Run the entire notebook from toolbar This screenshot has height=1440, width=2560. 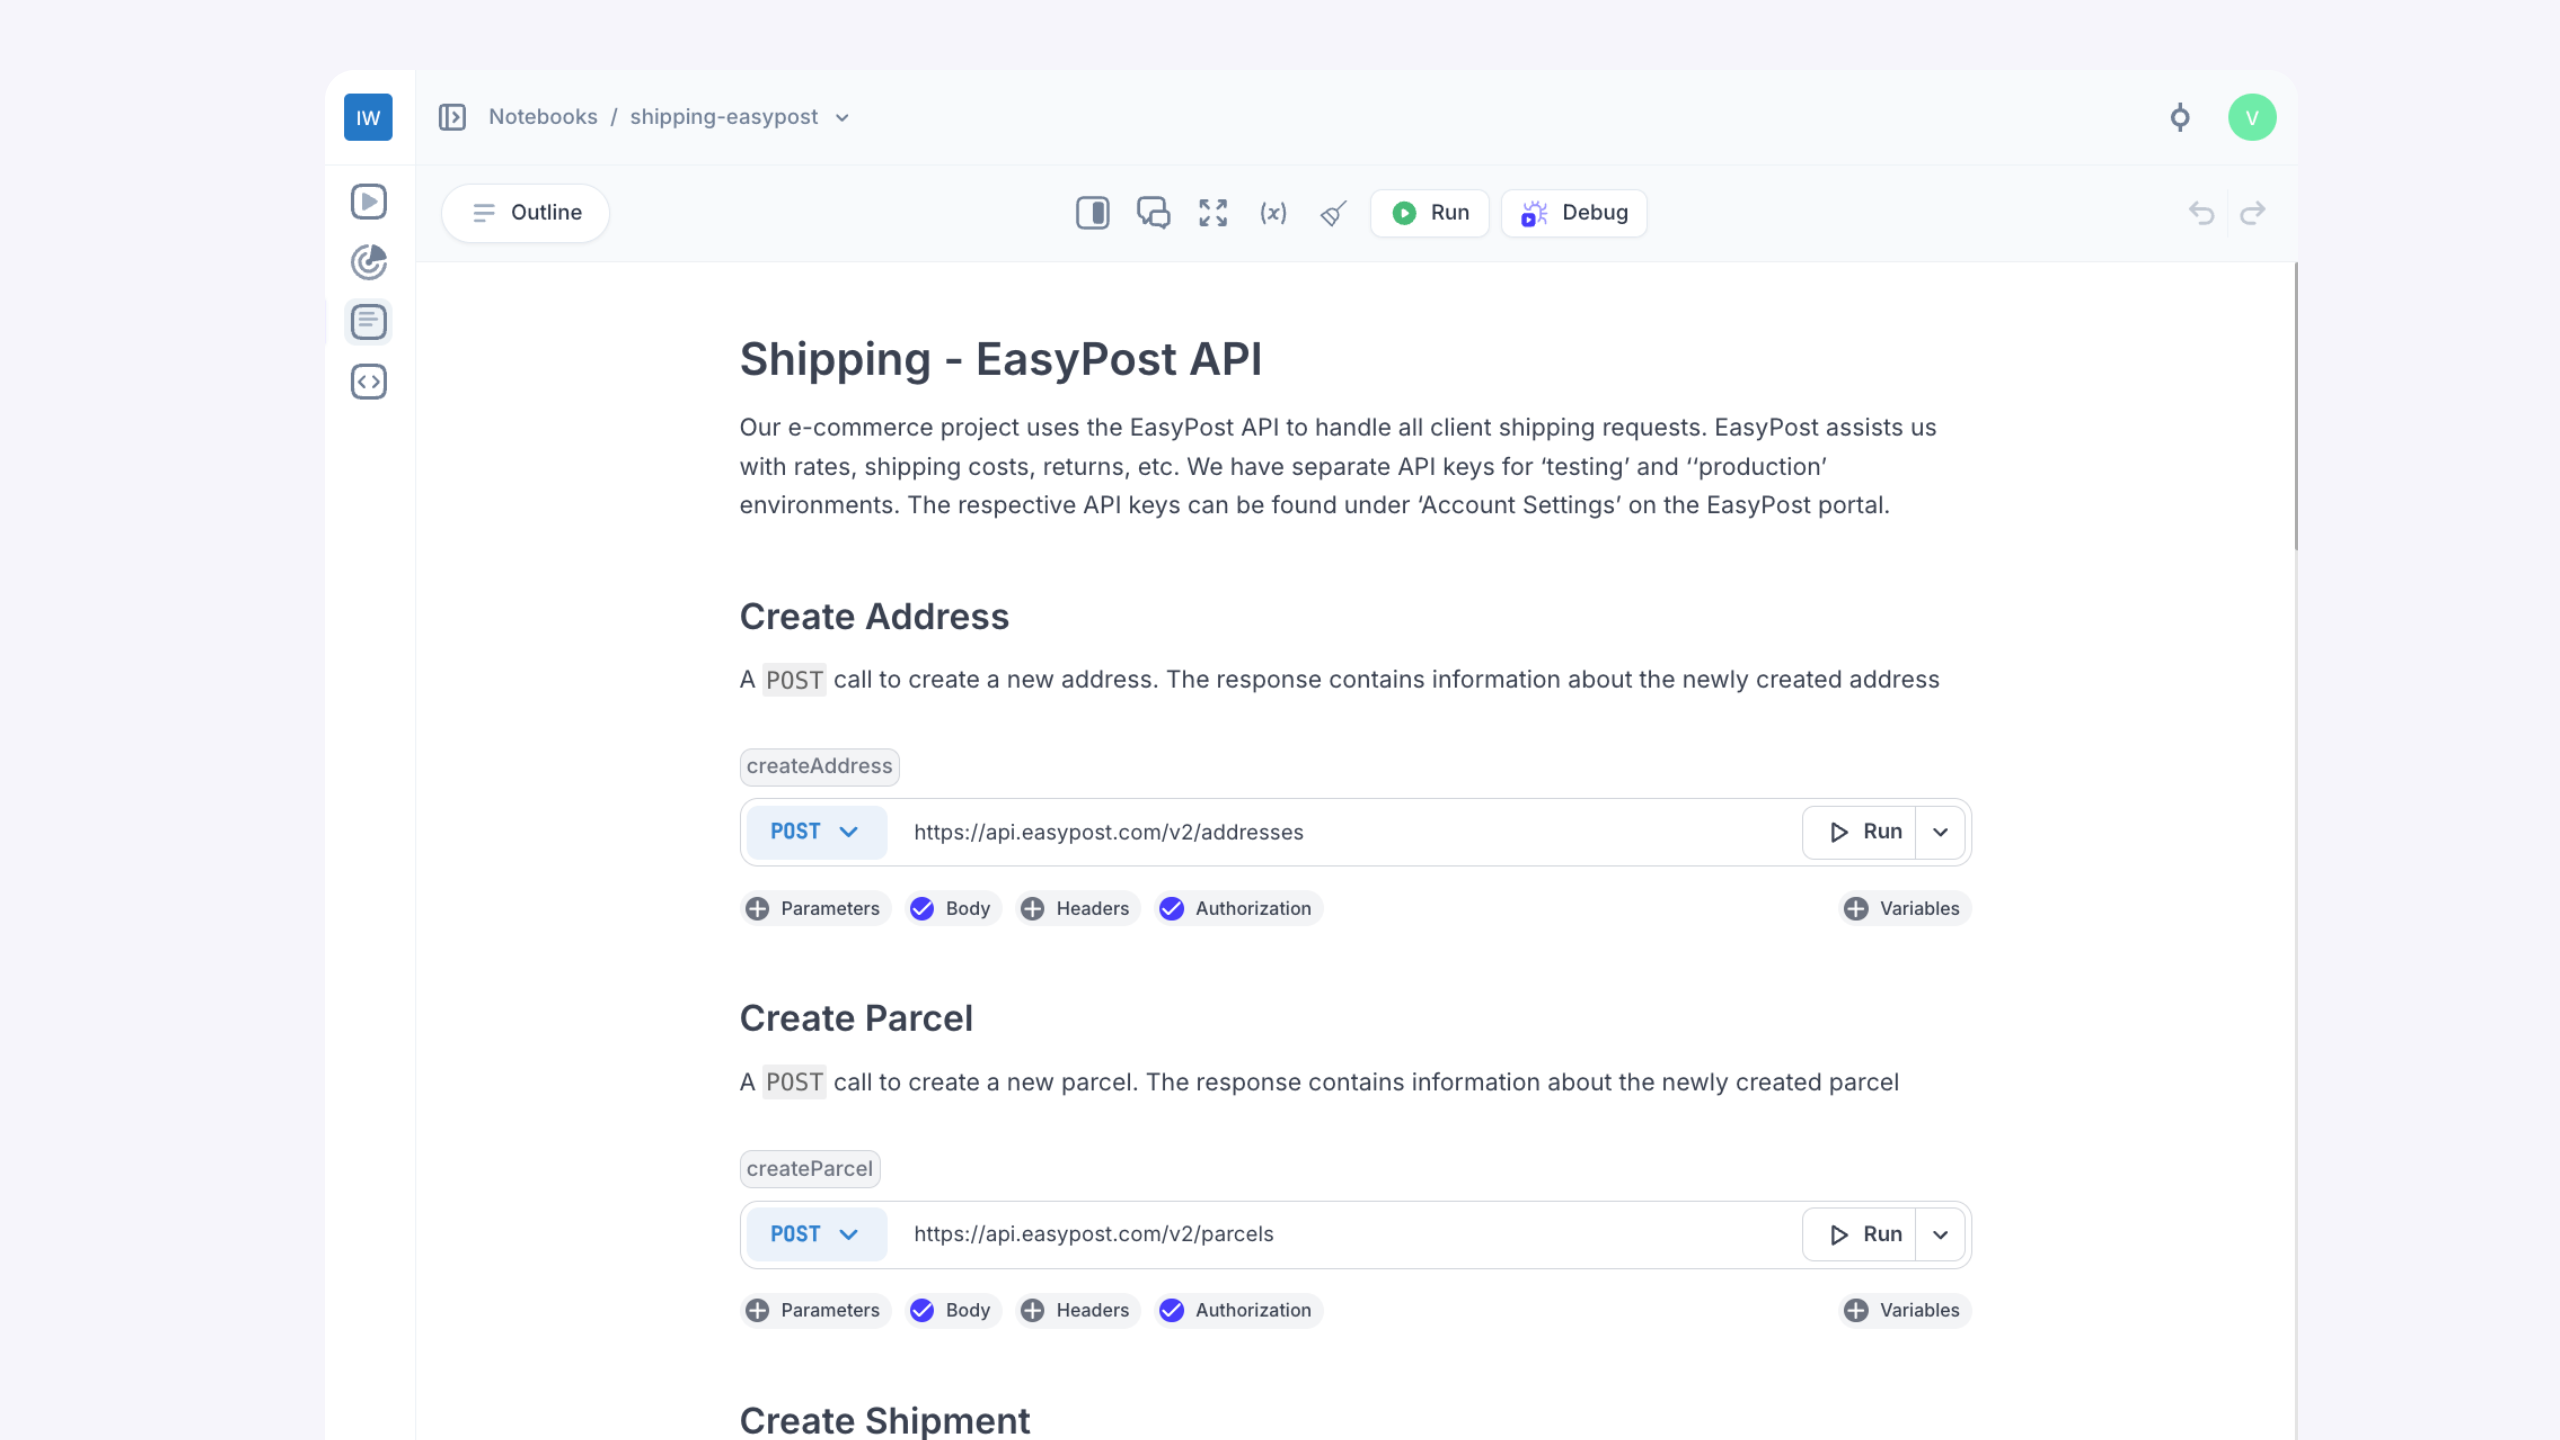(1430, 213)
